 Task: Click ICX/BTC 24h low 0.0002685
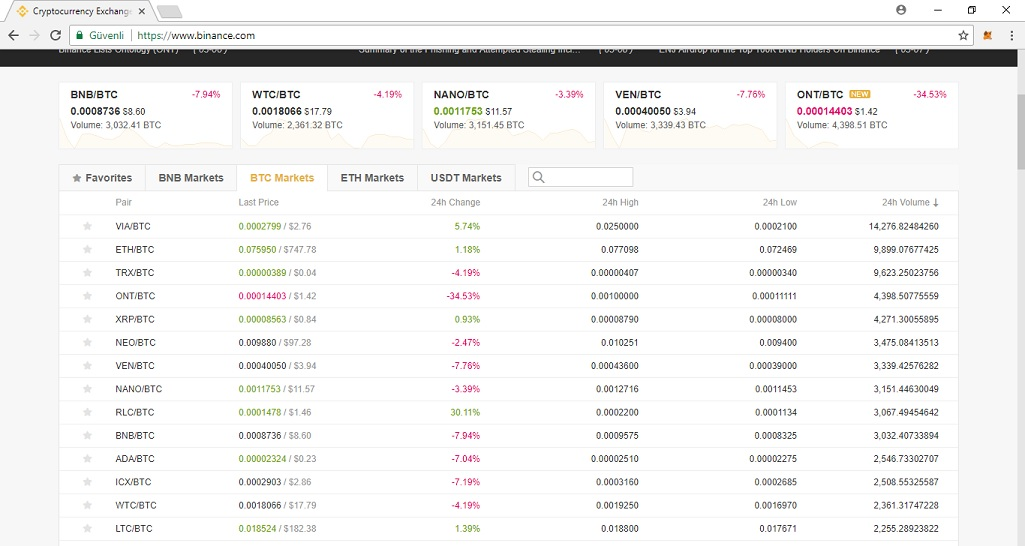pos(775,481)
